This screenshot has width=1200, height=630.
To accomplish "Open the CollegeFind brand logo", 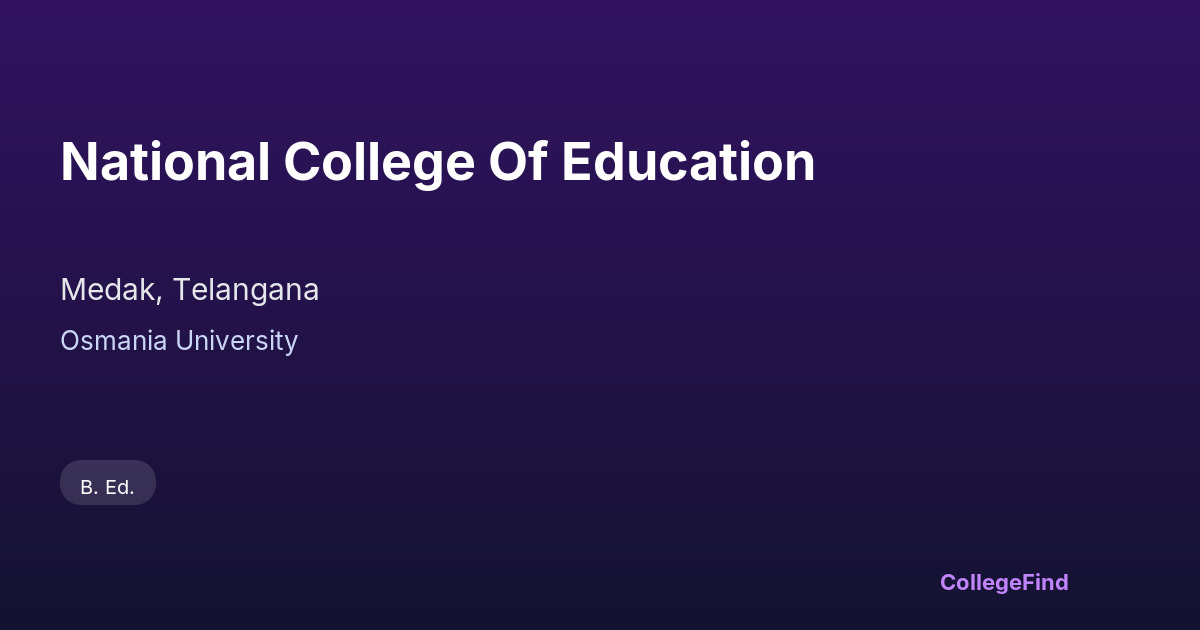I will [1003, 582].
